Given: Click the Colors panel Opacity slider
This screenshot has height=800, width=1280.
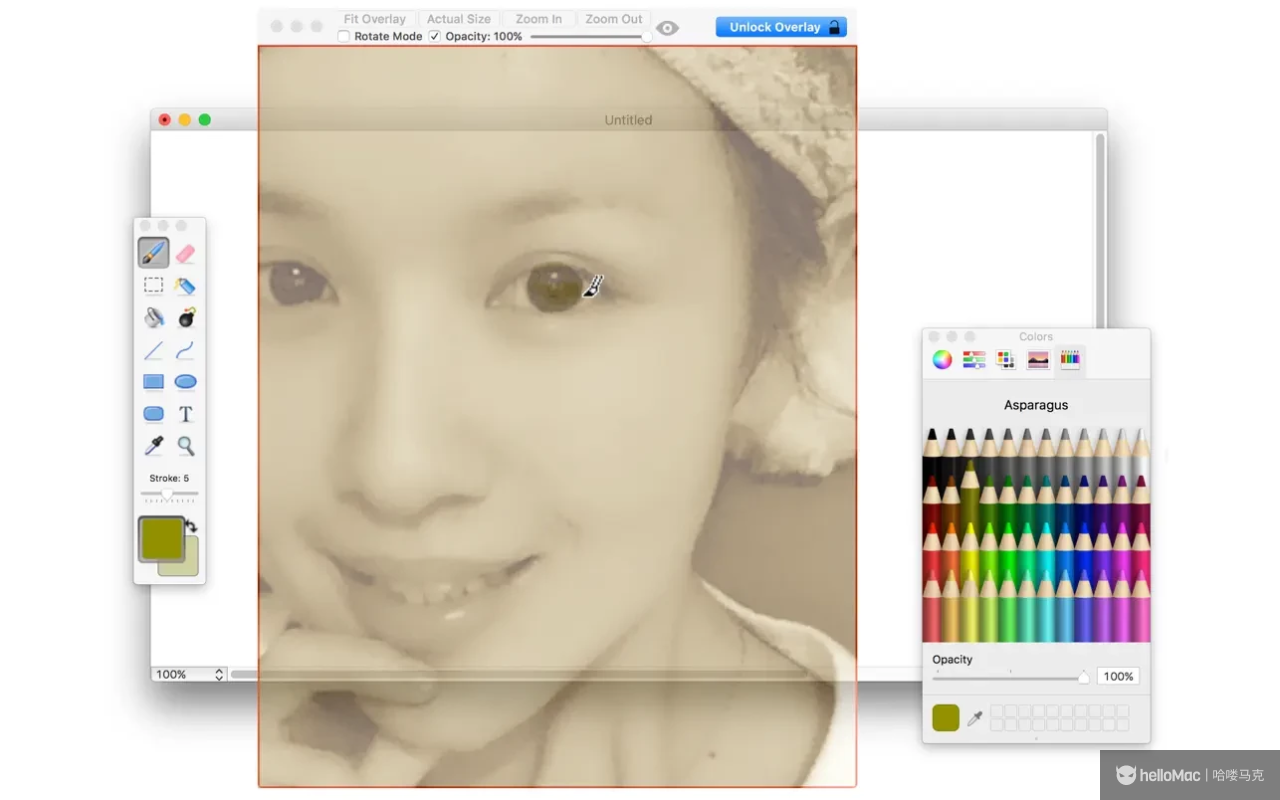Looking at the screenshot, I should pyautogui.click(x=1010, y=677).
